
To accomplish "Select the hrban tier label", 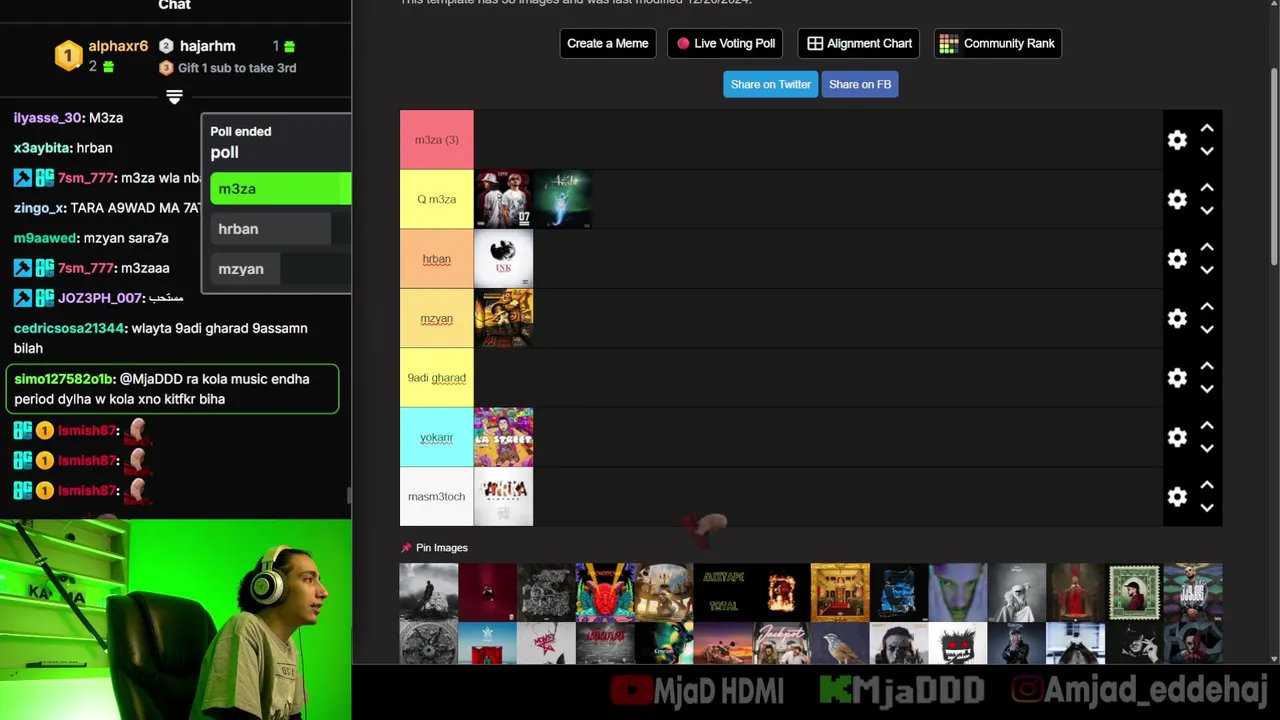I will tap(436, 259).
